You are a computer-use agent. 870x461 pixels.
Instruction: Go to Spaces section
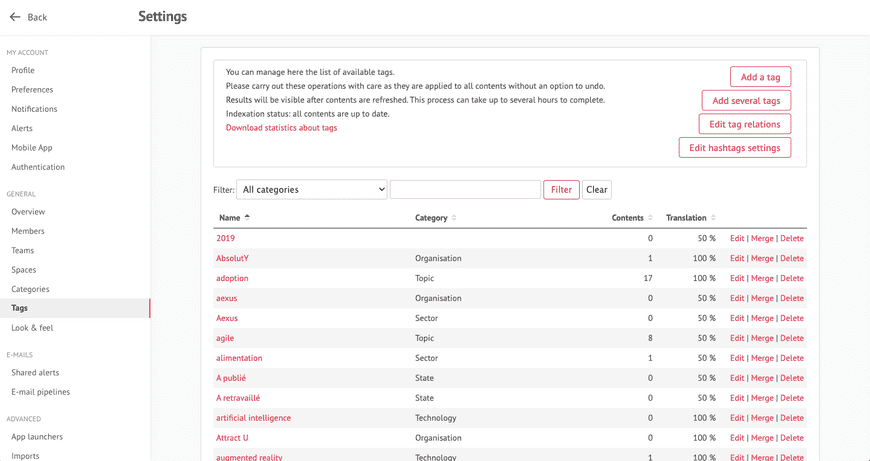pyautogui.click(x=23, y=270)
